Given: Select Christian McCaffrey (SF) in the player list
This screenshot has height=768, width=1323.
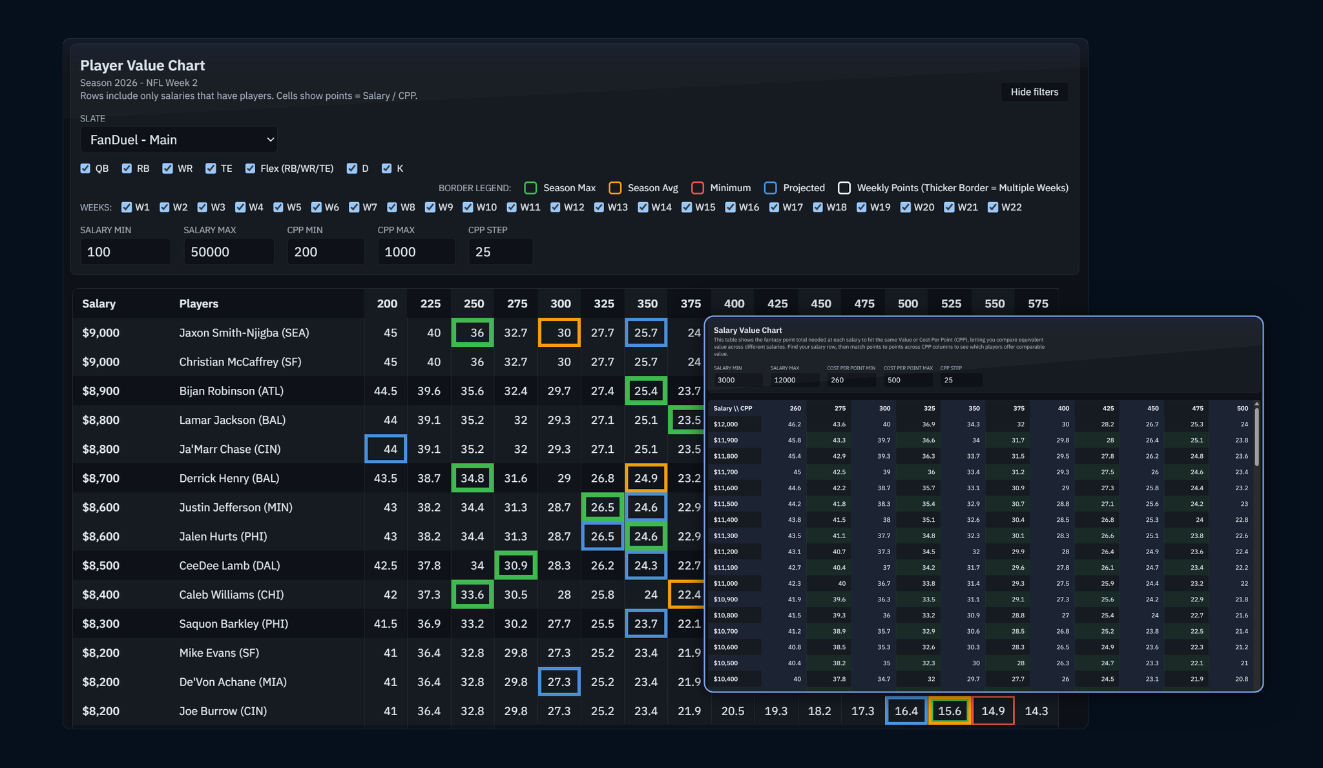Looking at the screenshot, I should [238, 362].
